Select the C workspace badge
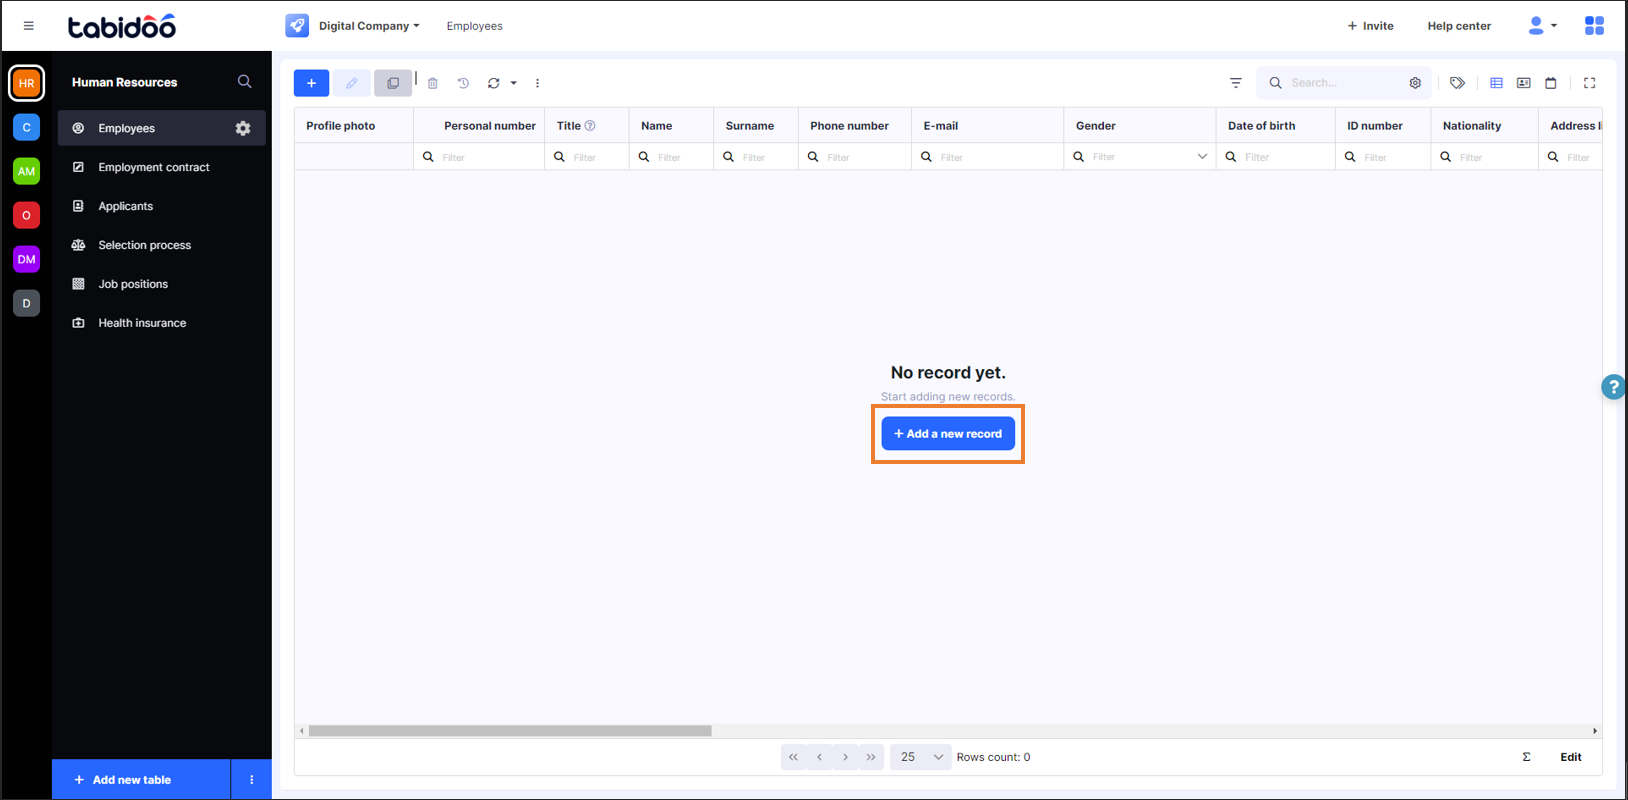The width and height of the screenshot is (1628, 800). point(27,127)
